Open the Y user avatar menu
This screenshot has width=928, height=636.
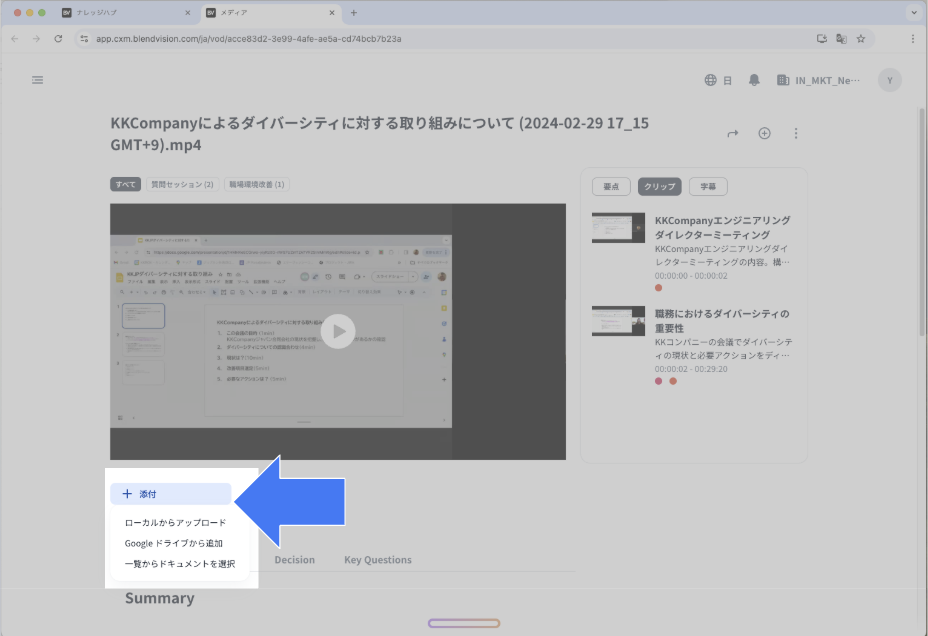click(890, 80)
